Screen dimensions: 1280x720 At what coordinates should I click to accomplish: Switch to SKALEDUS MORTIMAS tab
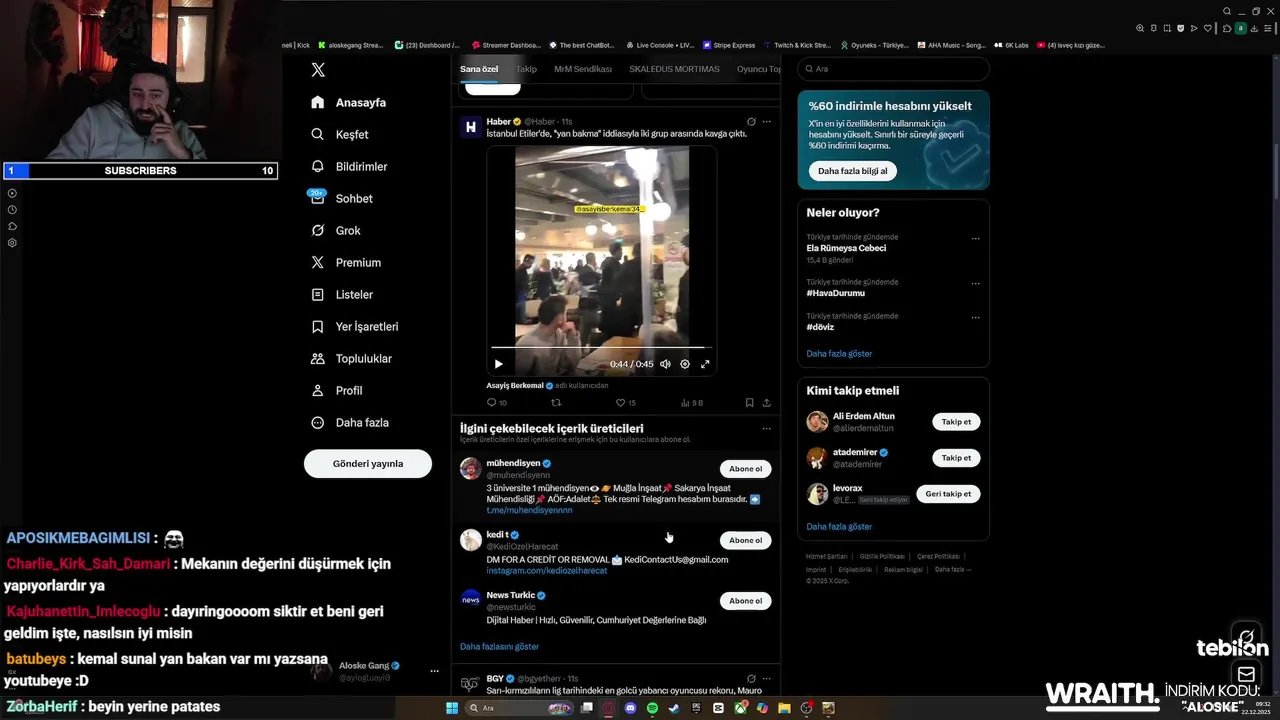pyautogui.click(x=674, y=69)
